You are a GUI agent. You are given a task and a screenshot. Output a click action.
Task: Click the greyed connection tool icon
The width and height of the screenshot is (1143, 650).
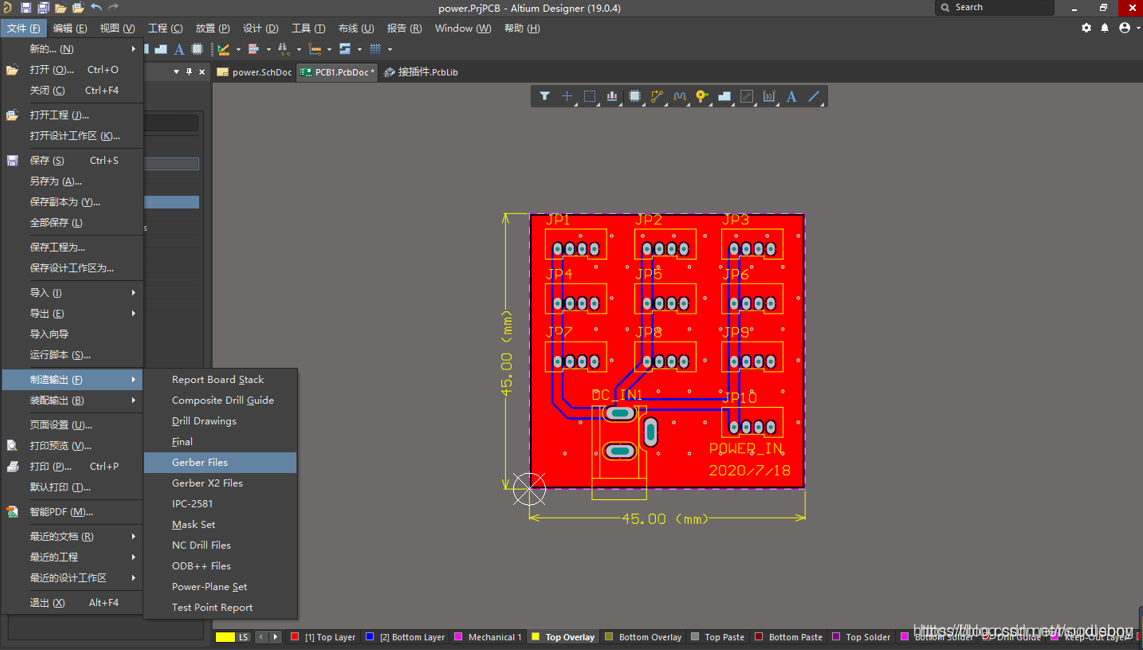coord(746,96)
